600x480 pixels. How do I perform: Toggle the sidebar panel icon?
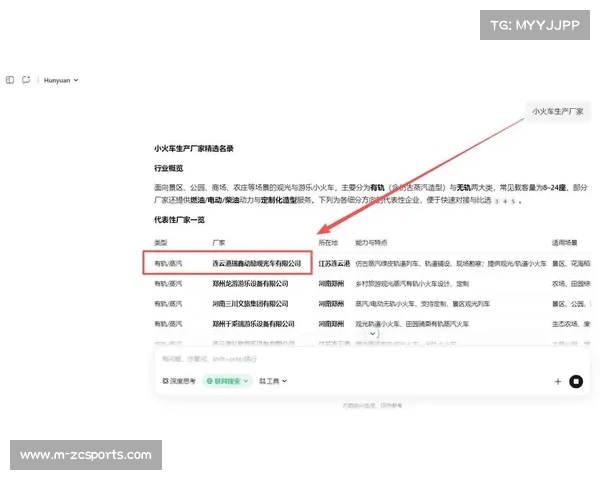10,80
